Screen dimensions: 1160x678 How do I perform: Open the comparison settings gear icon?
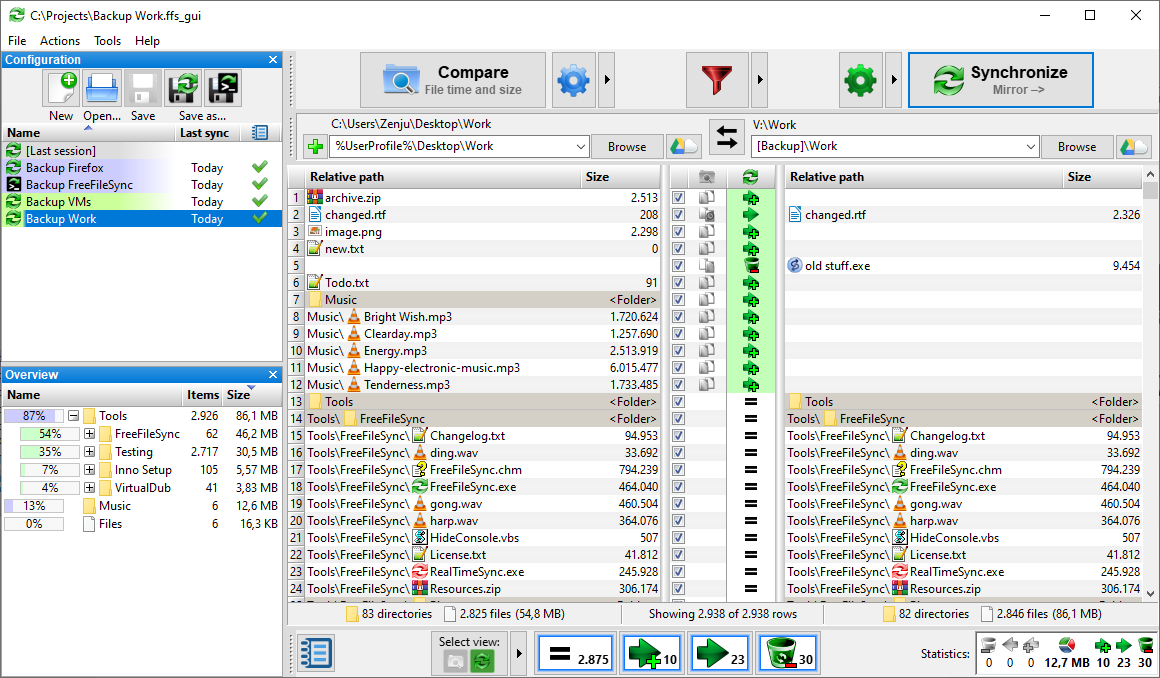[x=573, y=79]
